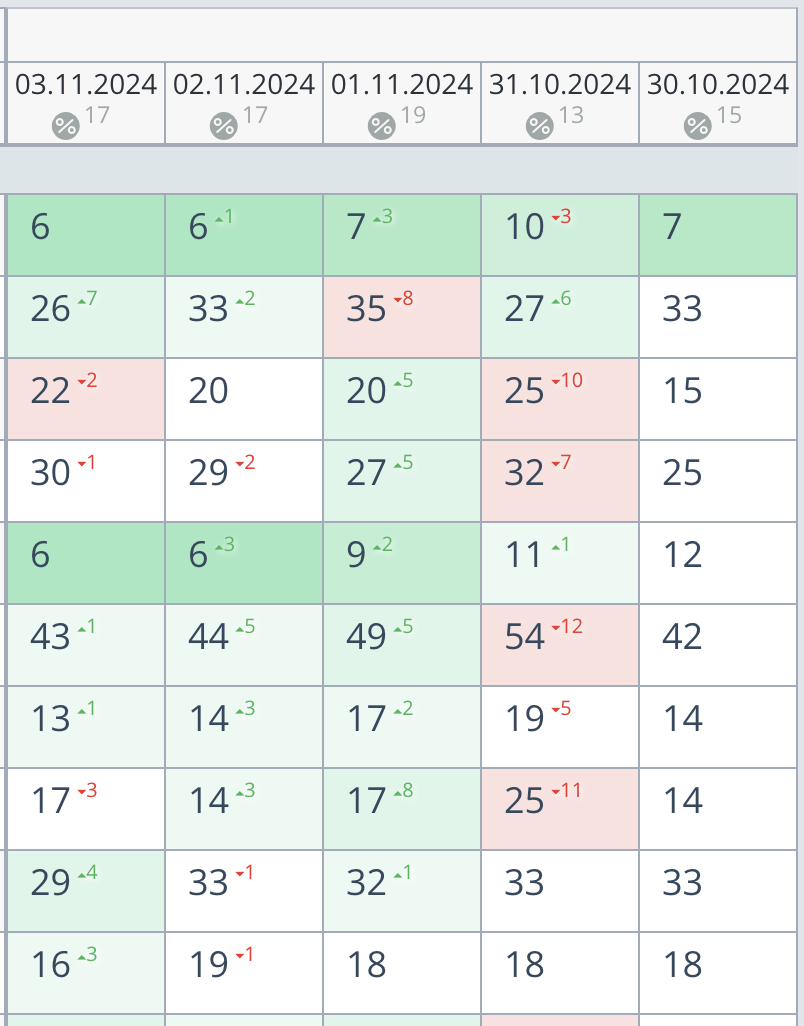Click the percent icon under 02.11.2024
This screenshot has width=804, height=1026.
(x=224, y=126)
